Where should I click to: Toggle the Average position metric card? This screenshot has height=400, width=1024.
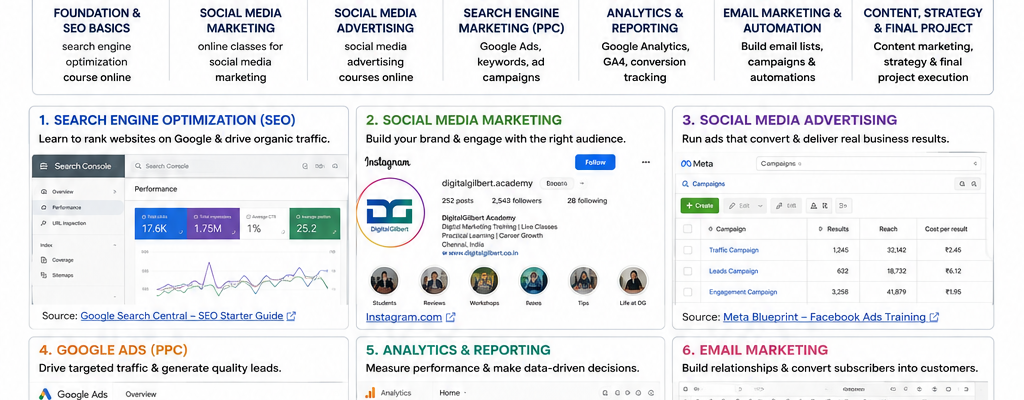(314, 224)
